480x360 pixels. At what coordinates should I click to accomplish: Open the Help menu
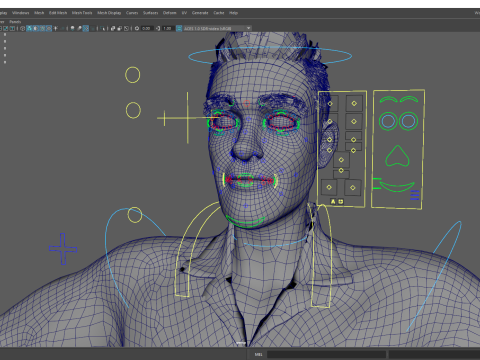point(233,13)
